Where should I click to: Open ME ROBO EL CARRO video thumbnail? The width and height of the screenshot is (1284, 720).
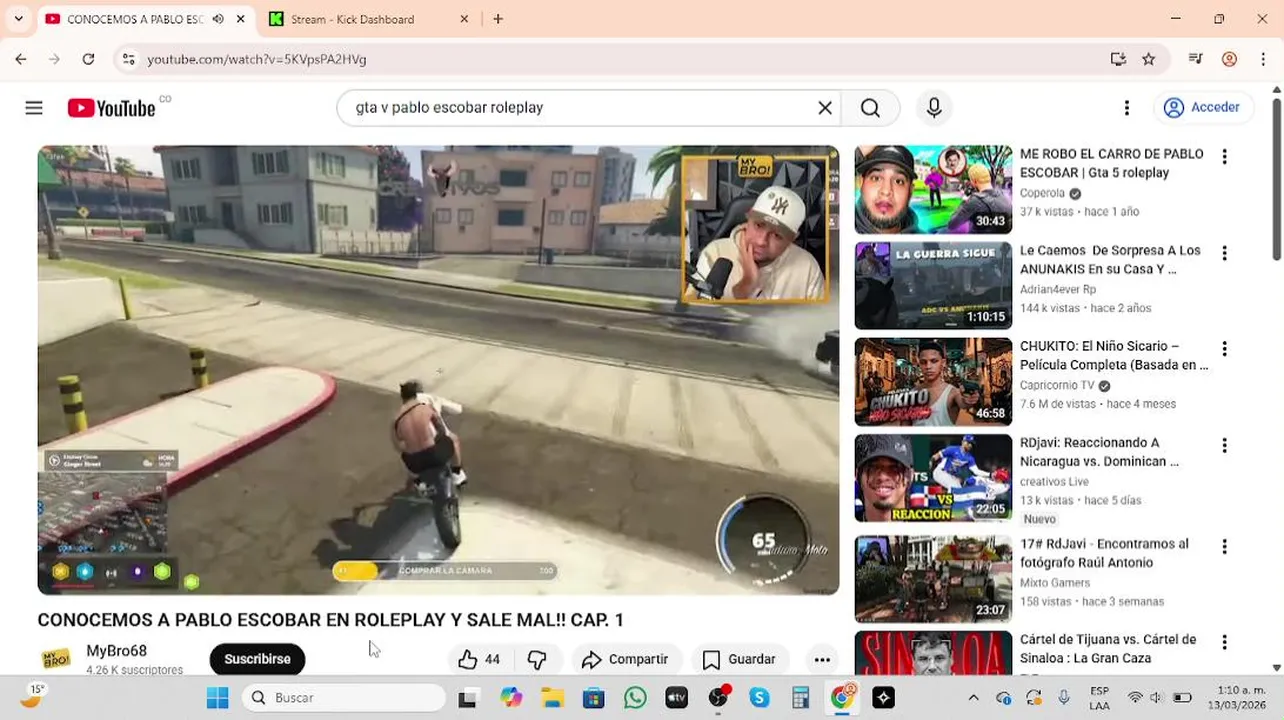(x=933, y=189)
